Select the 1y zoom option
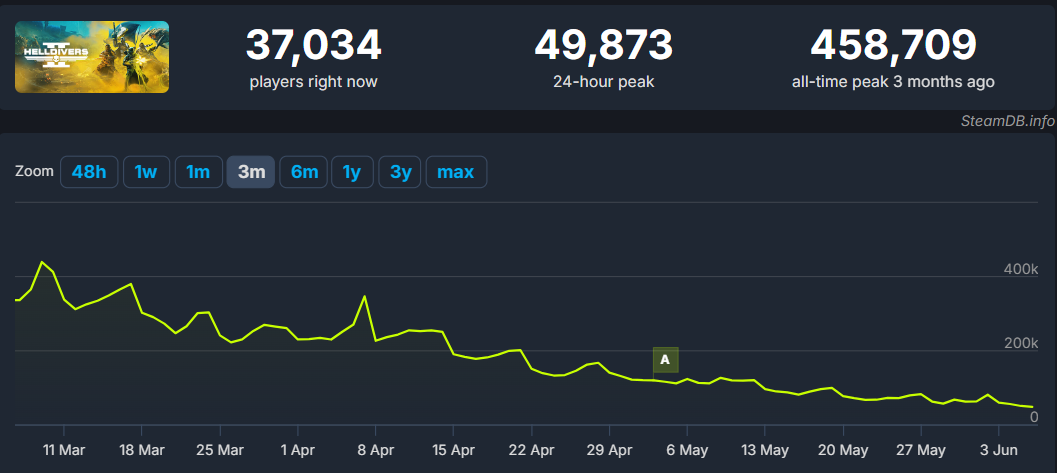This screenshot has height=473, width=1057. coord(351,172)
